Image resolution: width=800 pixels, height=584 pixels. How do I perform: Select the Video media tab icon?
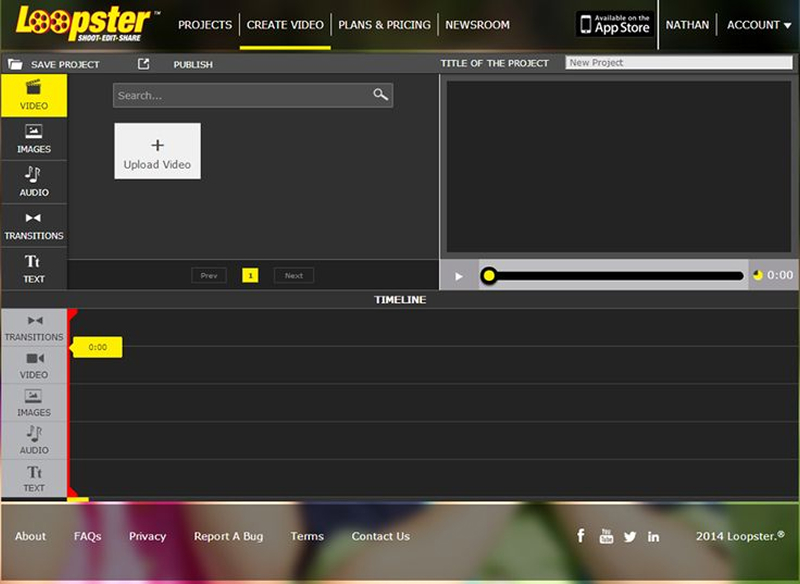click(x=34, y=87)
